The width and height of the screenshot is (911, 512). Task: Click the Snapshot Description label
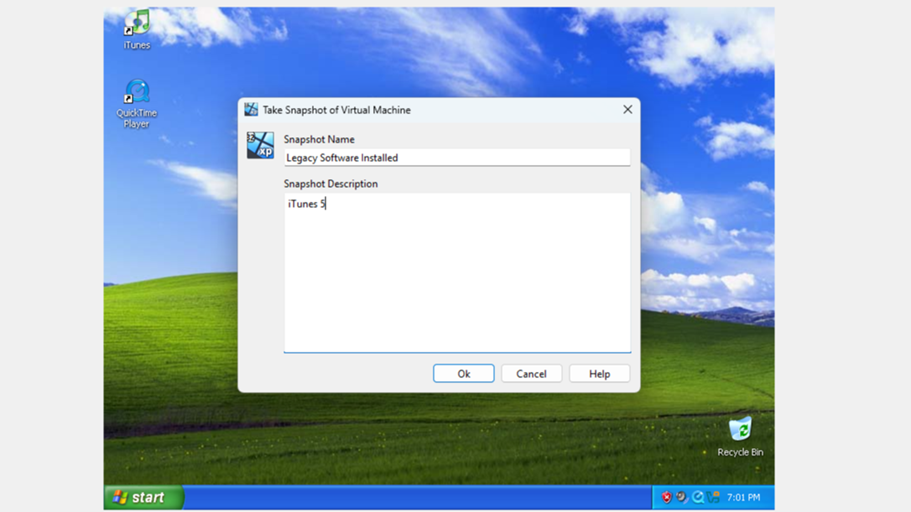pyautogui.click(x=330, y=184)
